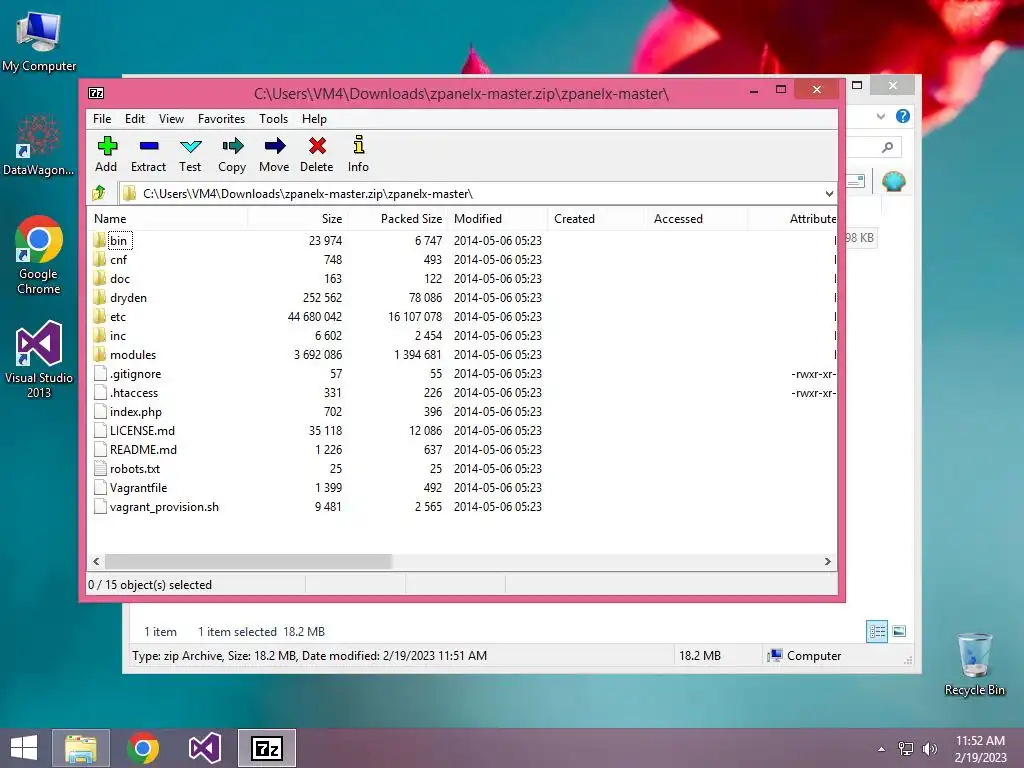Select the etc folder icon
The width and height of the screenshot is (1024, 768).
coord(99,317)
